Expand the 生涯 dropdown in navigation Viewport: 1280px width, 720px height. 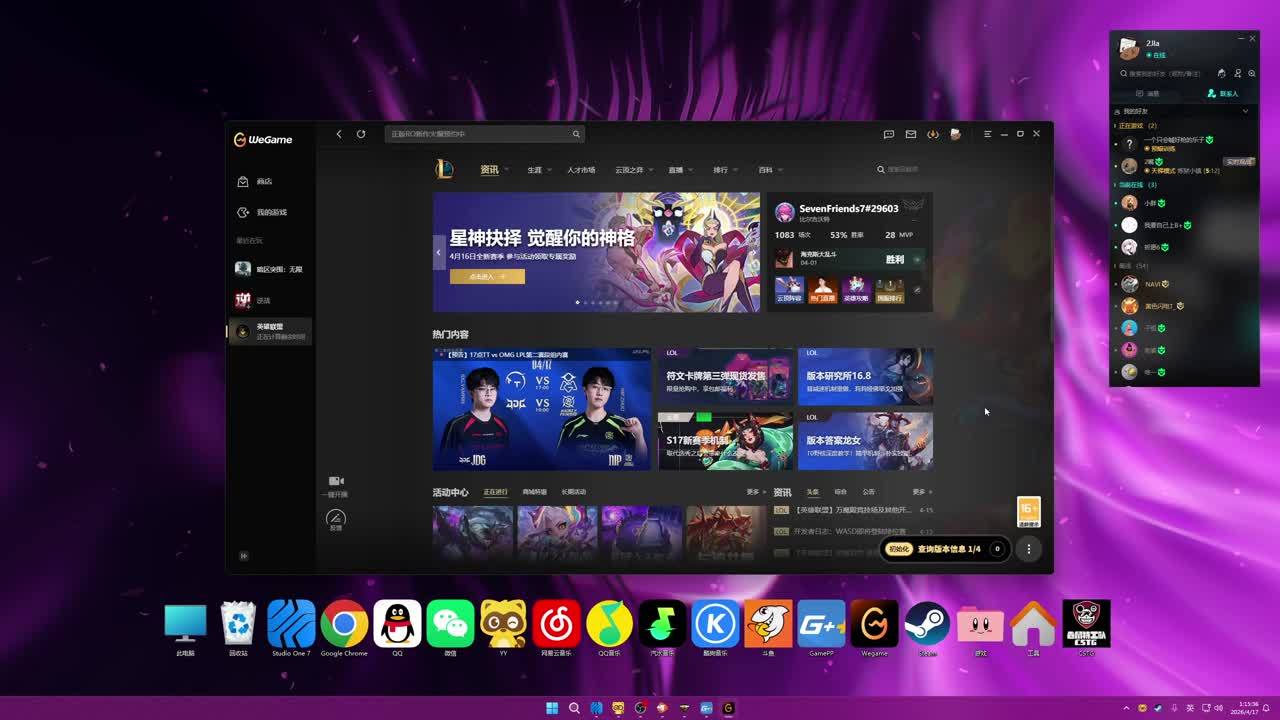[x=539, y=170]
